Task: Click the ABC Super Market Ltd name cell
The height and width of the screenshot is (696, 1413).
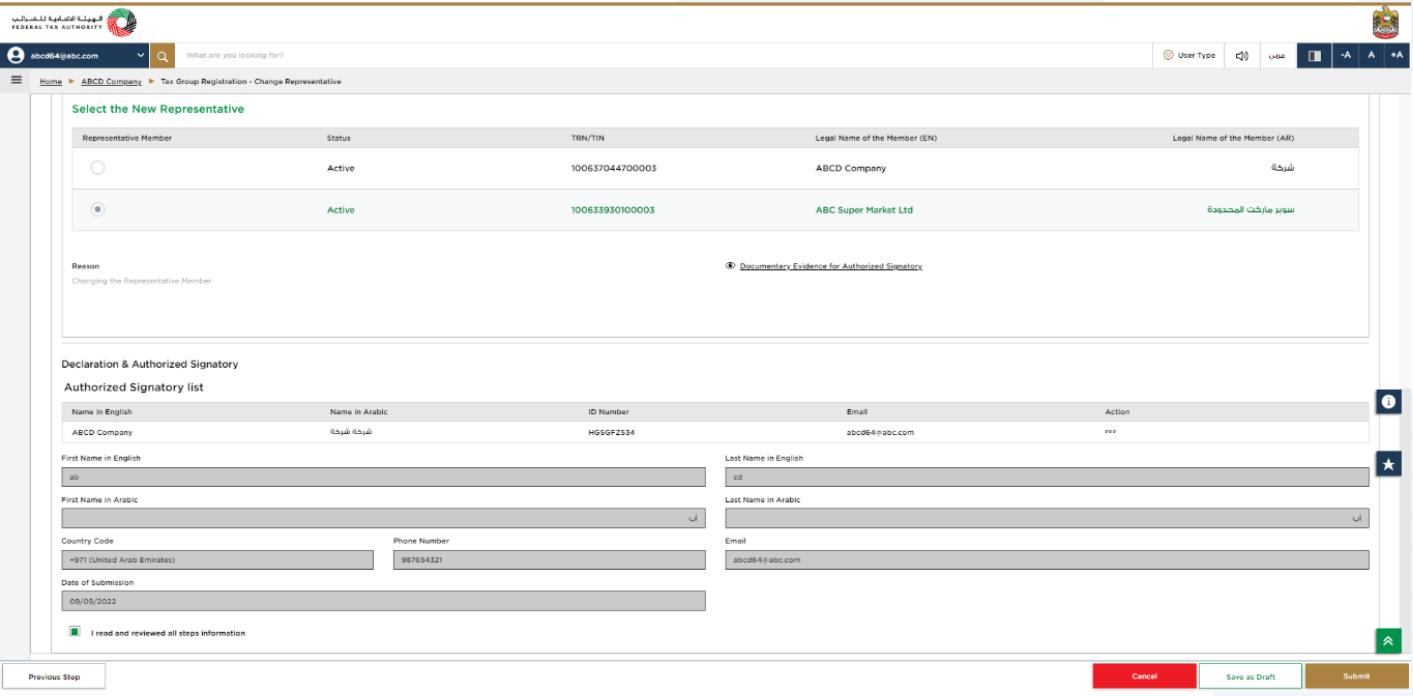Action: pyautogui.click(x=864, y=210)
